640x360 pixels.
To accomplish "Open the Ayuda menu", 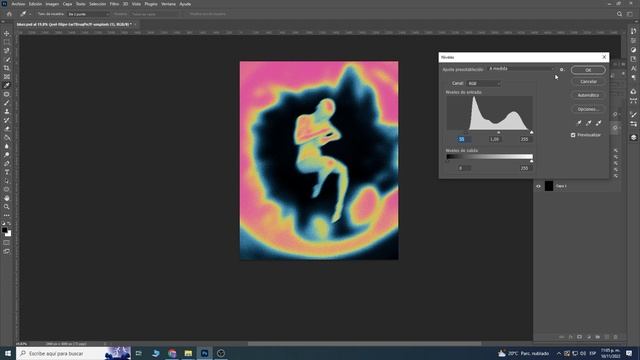I will pyautogui.click(x=185, y=4).
